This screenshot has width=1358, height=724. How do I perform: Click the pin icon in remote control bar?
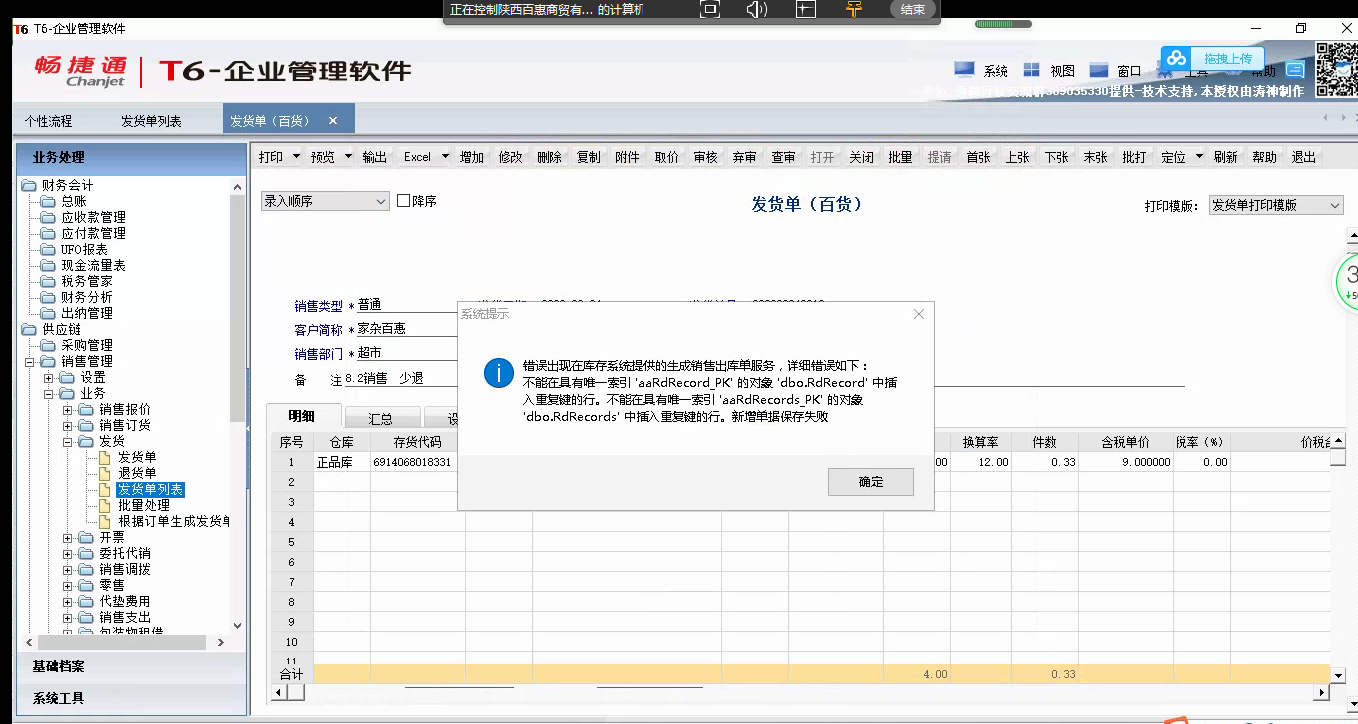click(853, 9)
